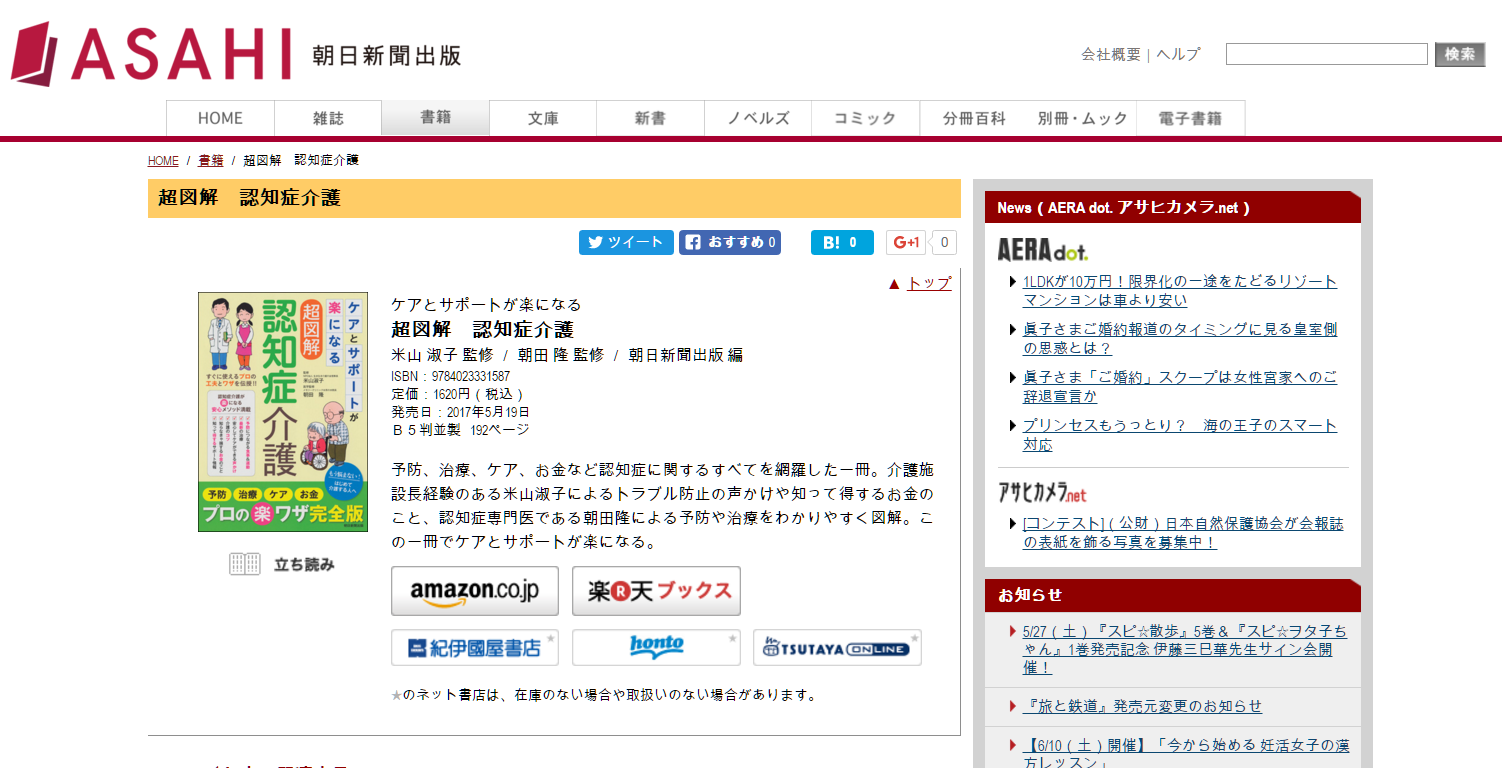Open the 新書 navigation tab
The height and width of the screenshot is (768, 1502).
click(650, 118)
